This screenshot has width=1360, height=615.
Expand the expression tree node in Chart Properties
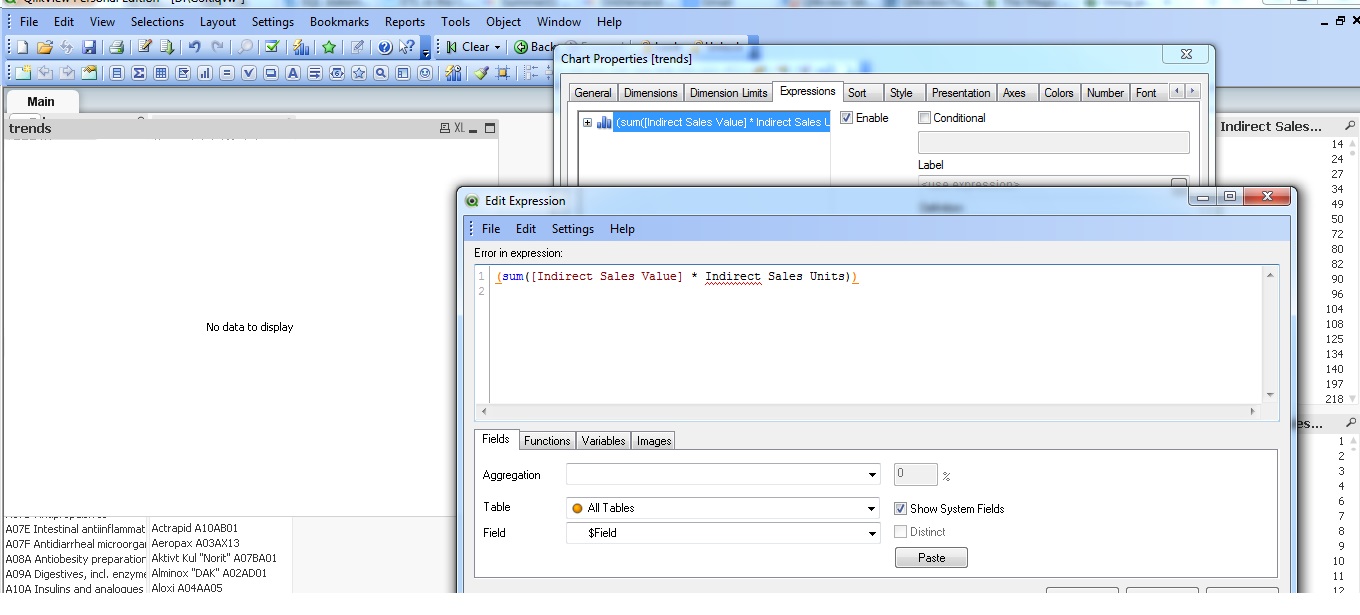(x=587, y=122)
